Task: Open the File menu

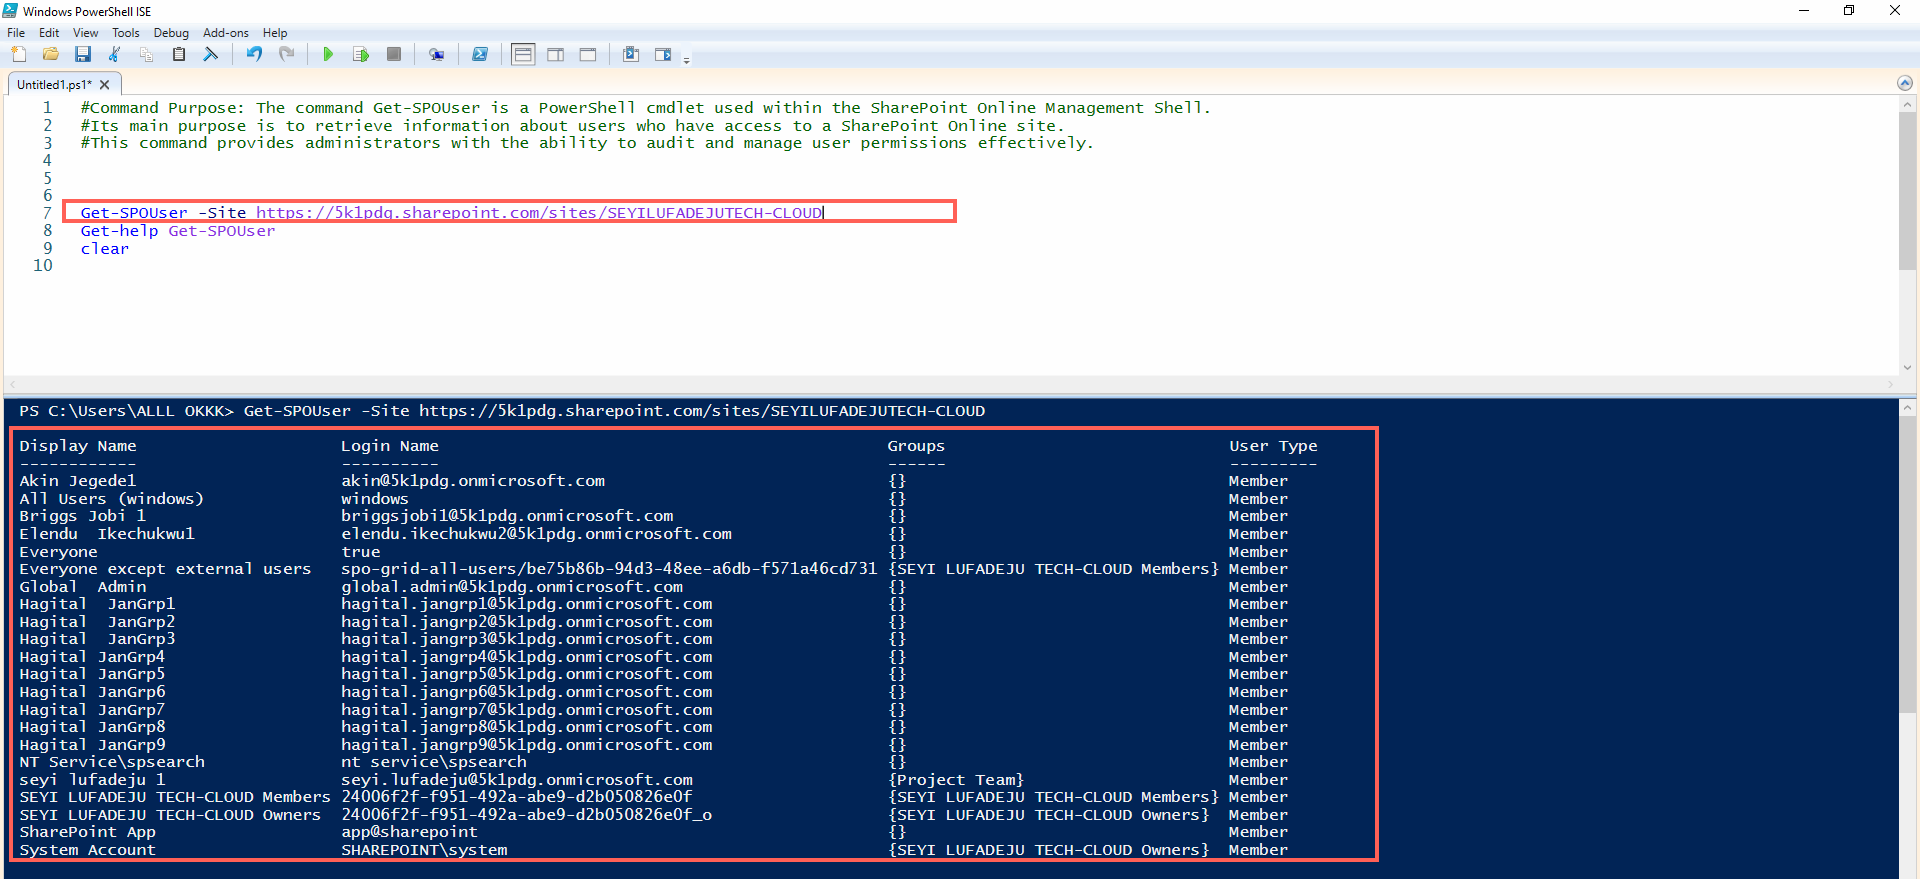Action: coord(16,33)
